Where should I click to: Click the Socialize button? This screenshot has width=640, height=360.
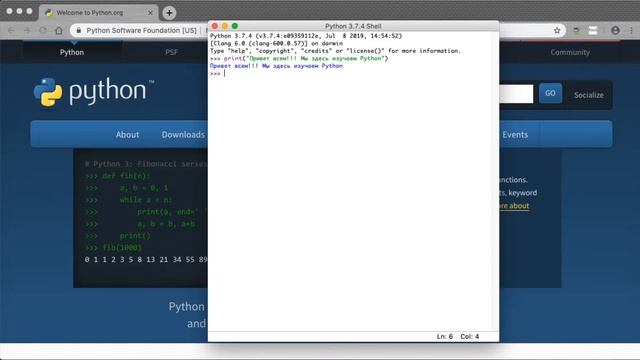click(589, 95)
